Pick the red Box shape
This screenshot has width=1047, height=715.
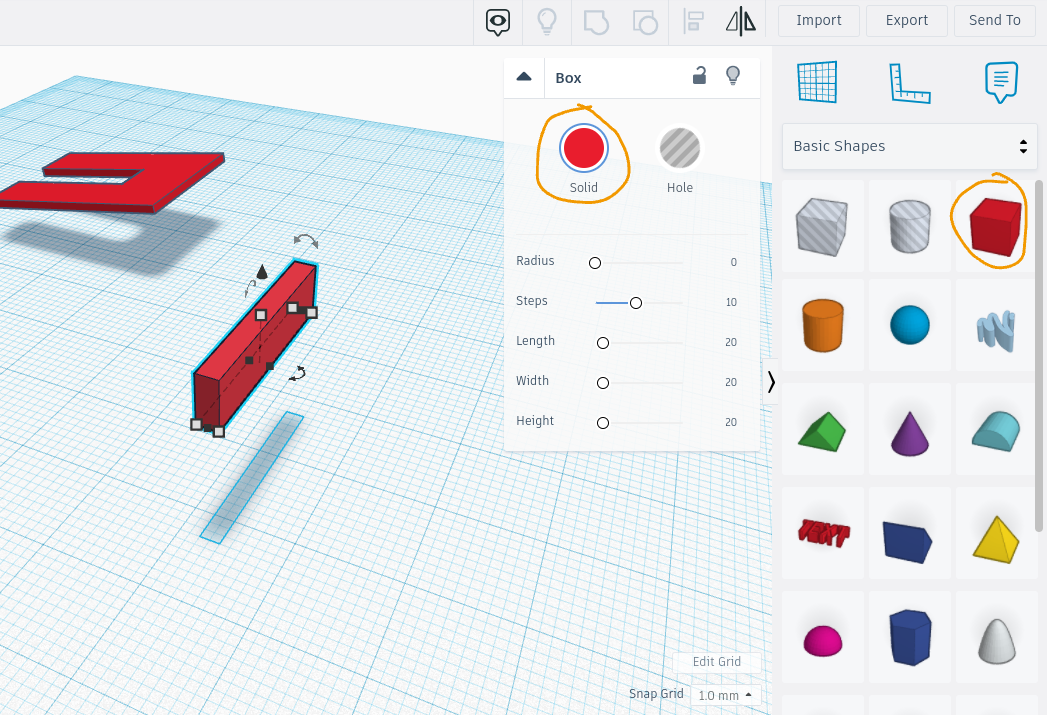point(996,226)
